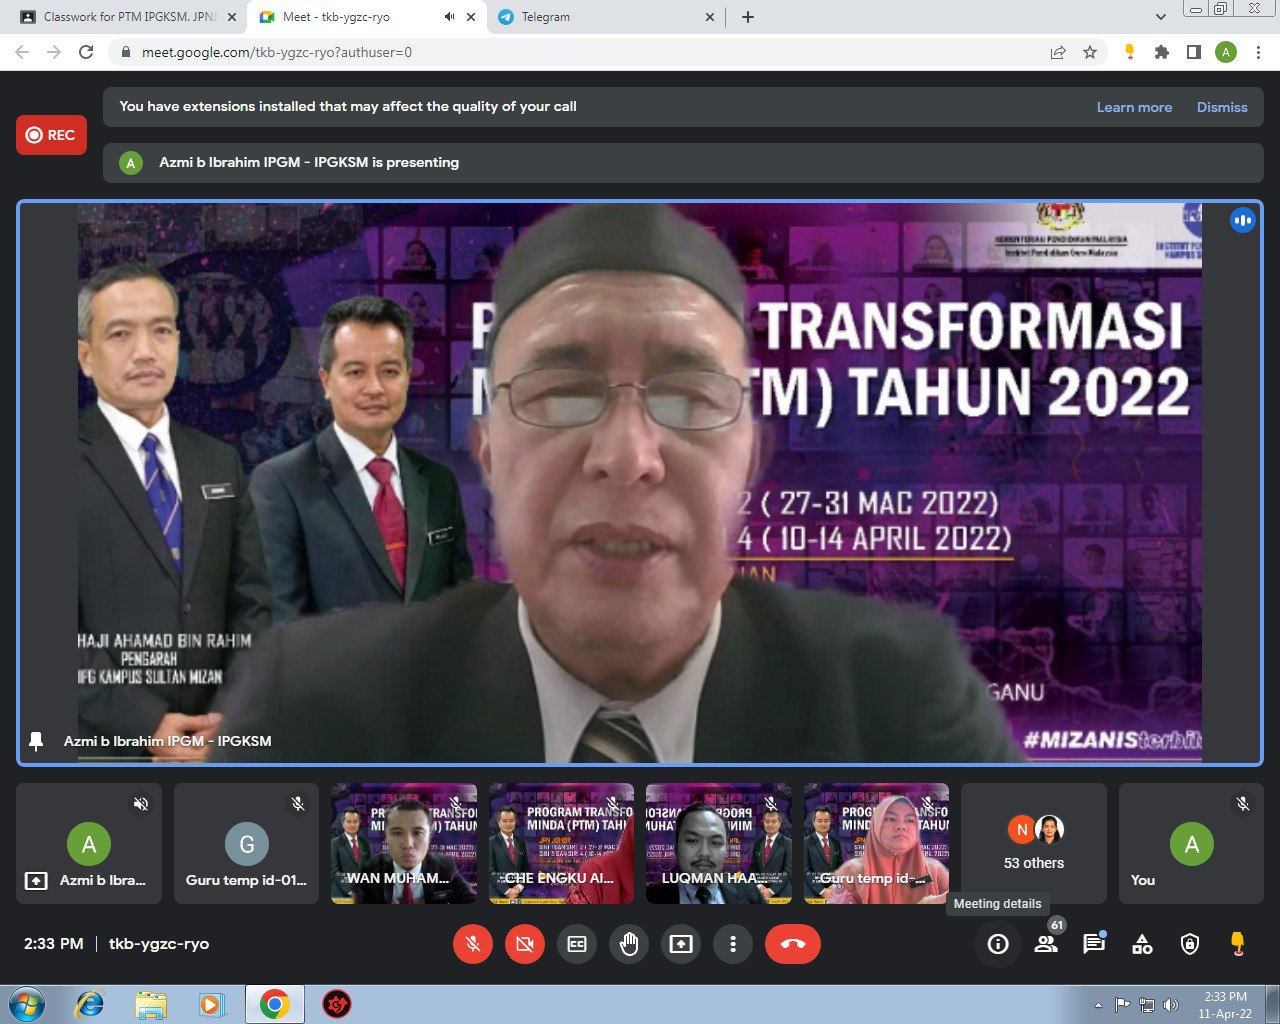Image resolution: width=1280 pixels, height=1024 pixels.
Task: Open media player taskbar icon
Action: click(212, 1004)
